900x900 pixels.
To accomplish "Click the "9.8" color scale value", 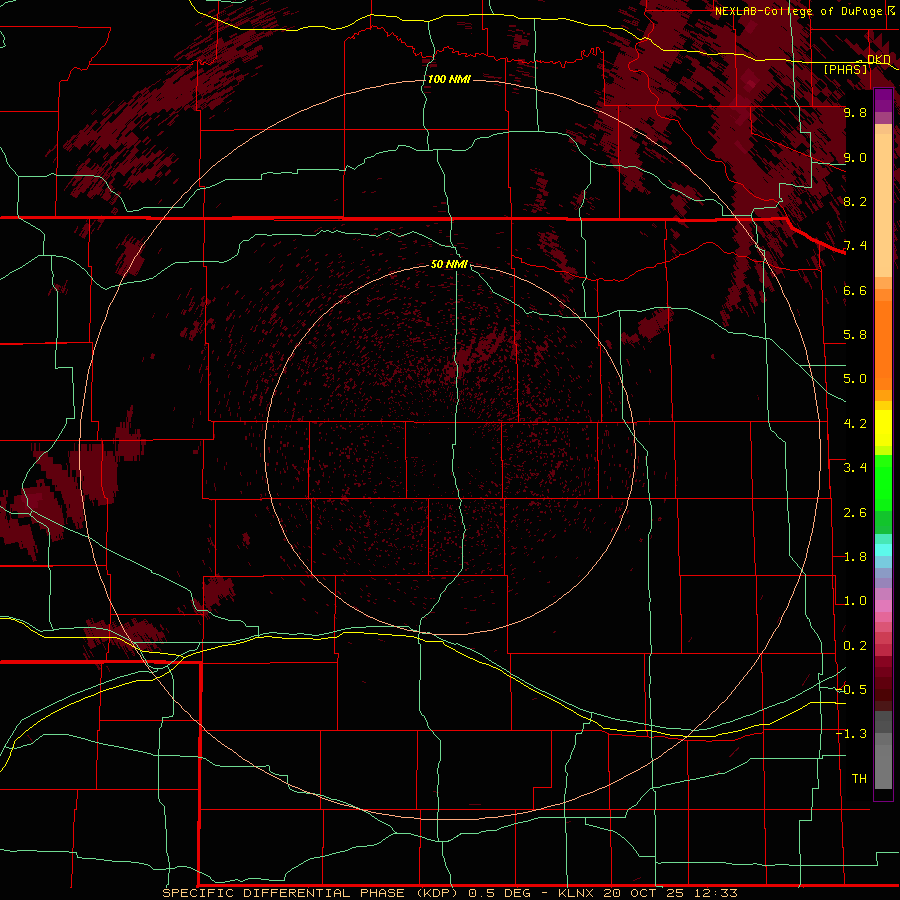I will (855, 112).
